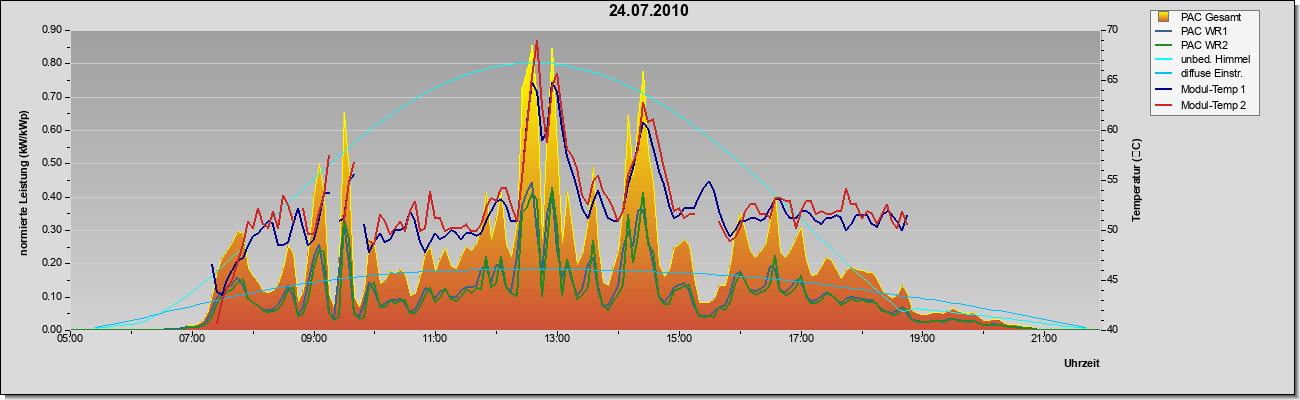Click the chart title 24.07.2010
1300x400 pixels.
648,12
